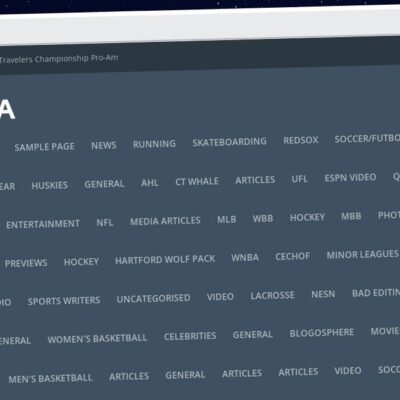Select the AHL menu item

pos(150,183)
